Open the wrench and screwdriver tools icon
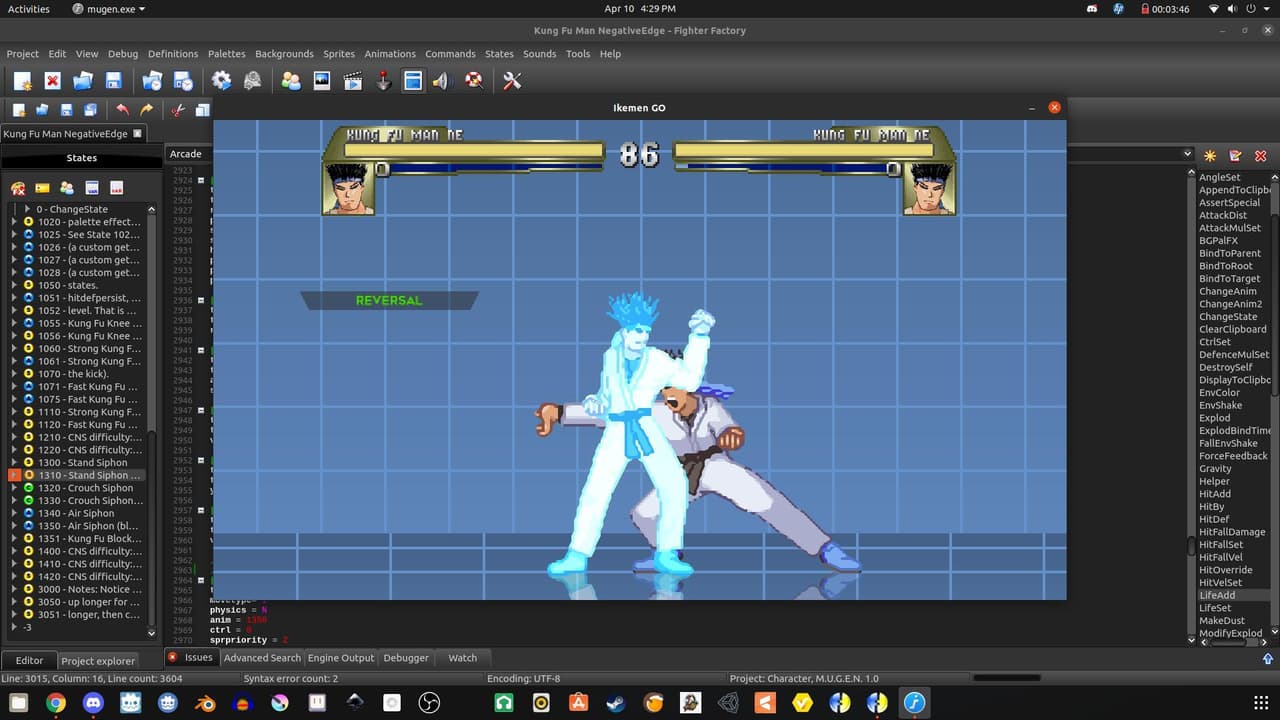 [x=512, y=81]
